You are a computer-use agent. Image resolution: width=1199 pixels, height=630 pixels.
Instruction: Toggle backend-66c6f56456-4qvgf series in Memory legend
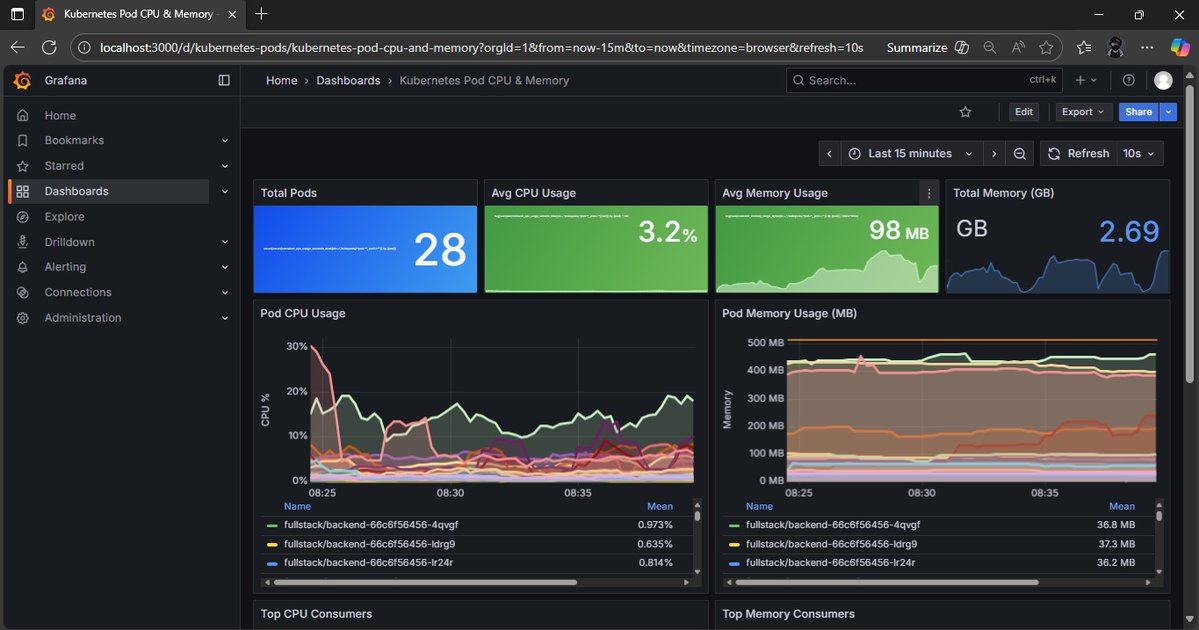[833, 525]
